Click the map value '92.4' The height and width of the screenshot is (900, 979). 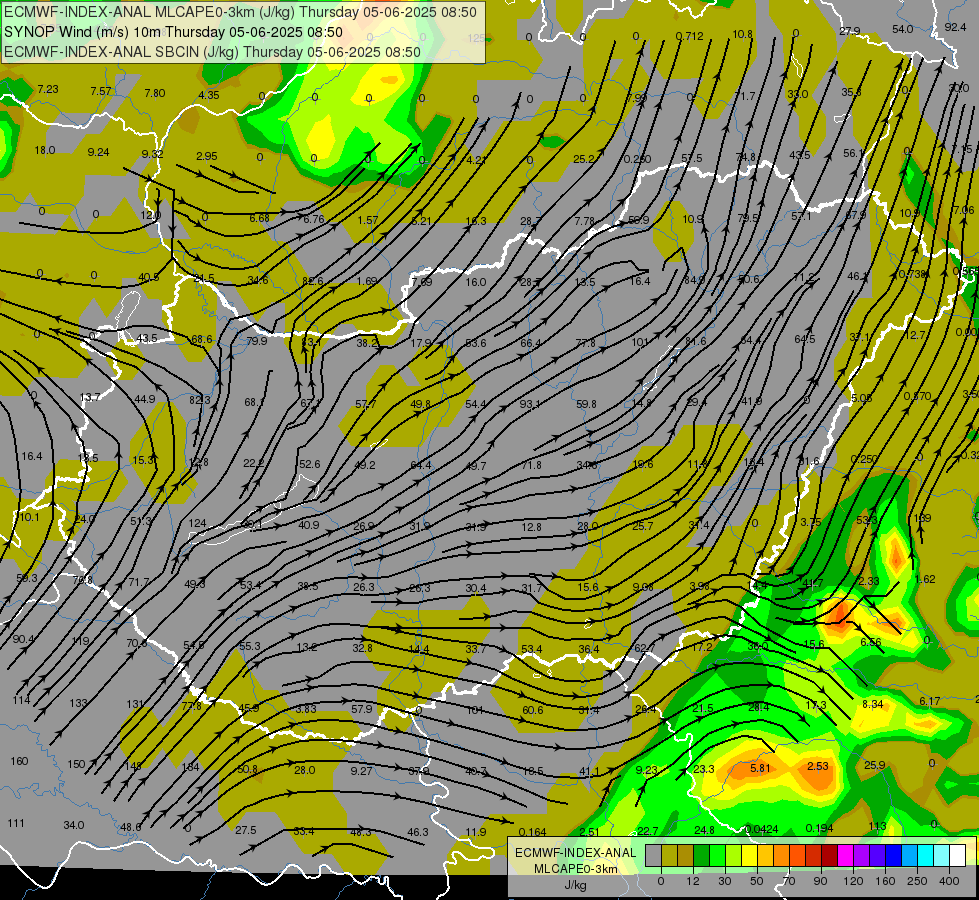[955, 27]
